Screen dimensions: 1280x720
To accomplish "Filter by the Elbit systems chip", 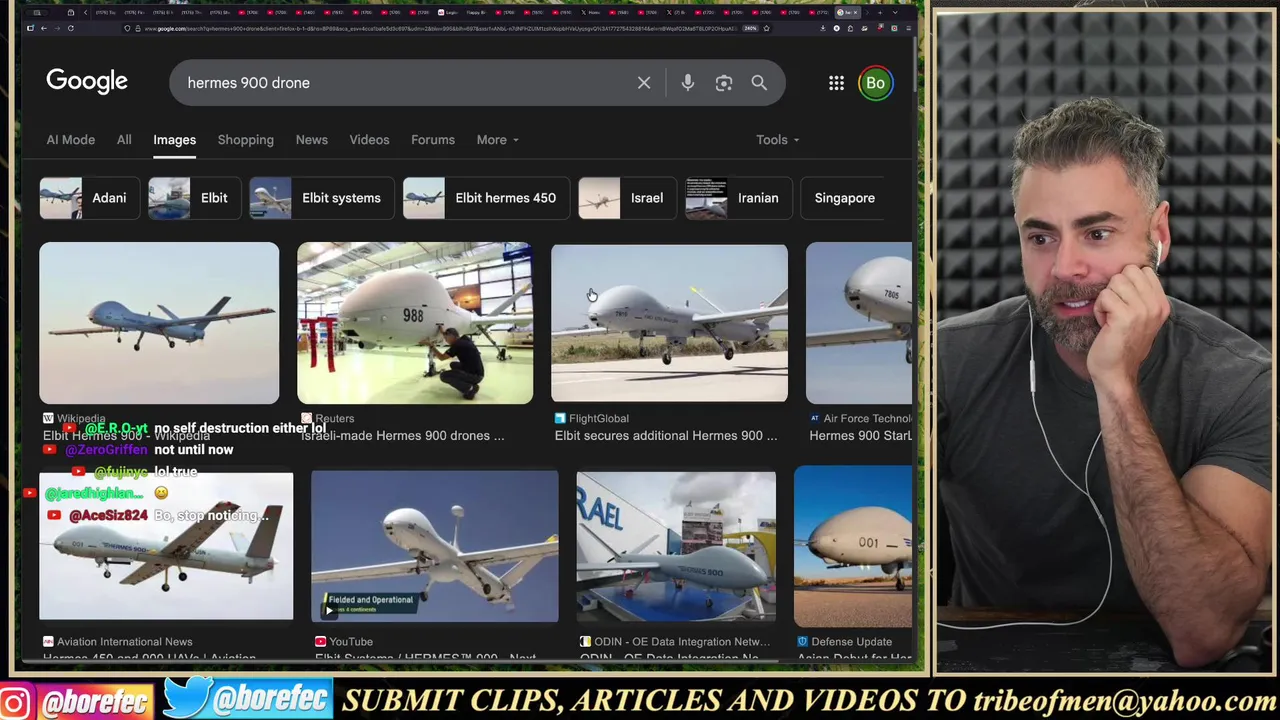I will tap(320, 198).
